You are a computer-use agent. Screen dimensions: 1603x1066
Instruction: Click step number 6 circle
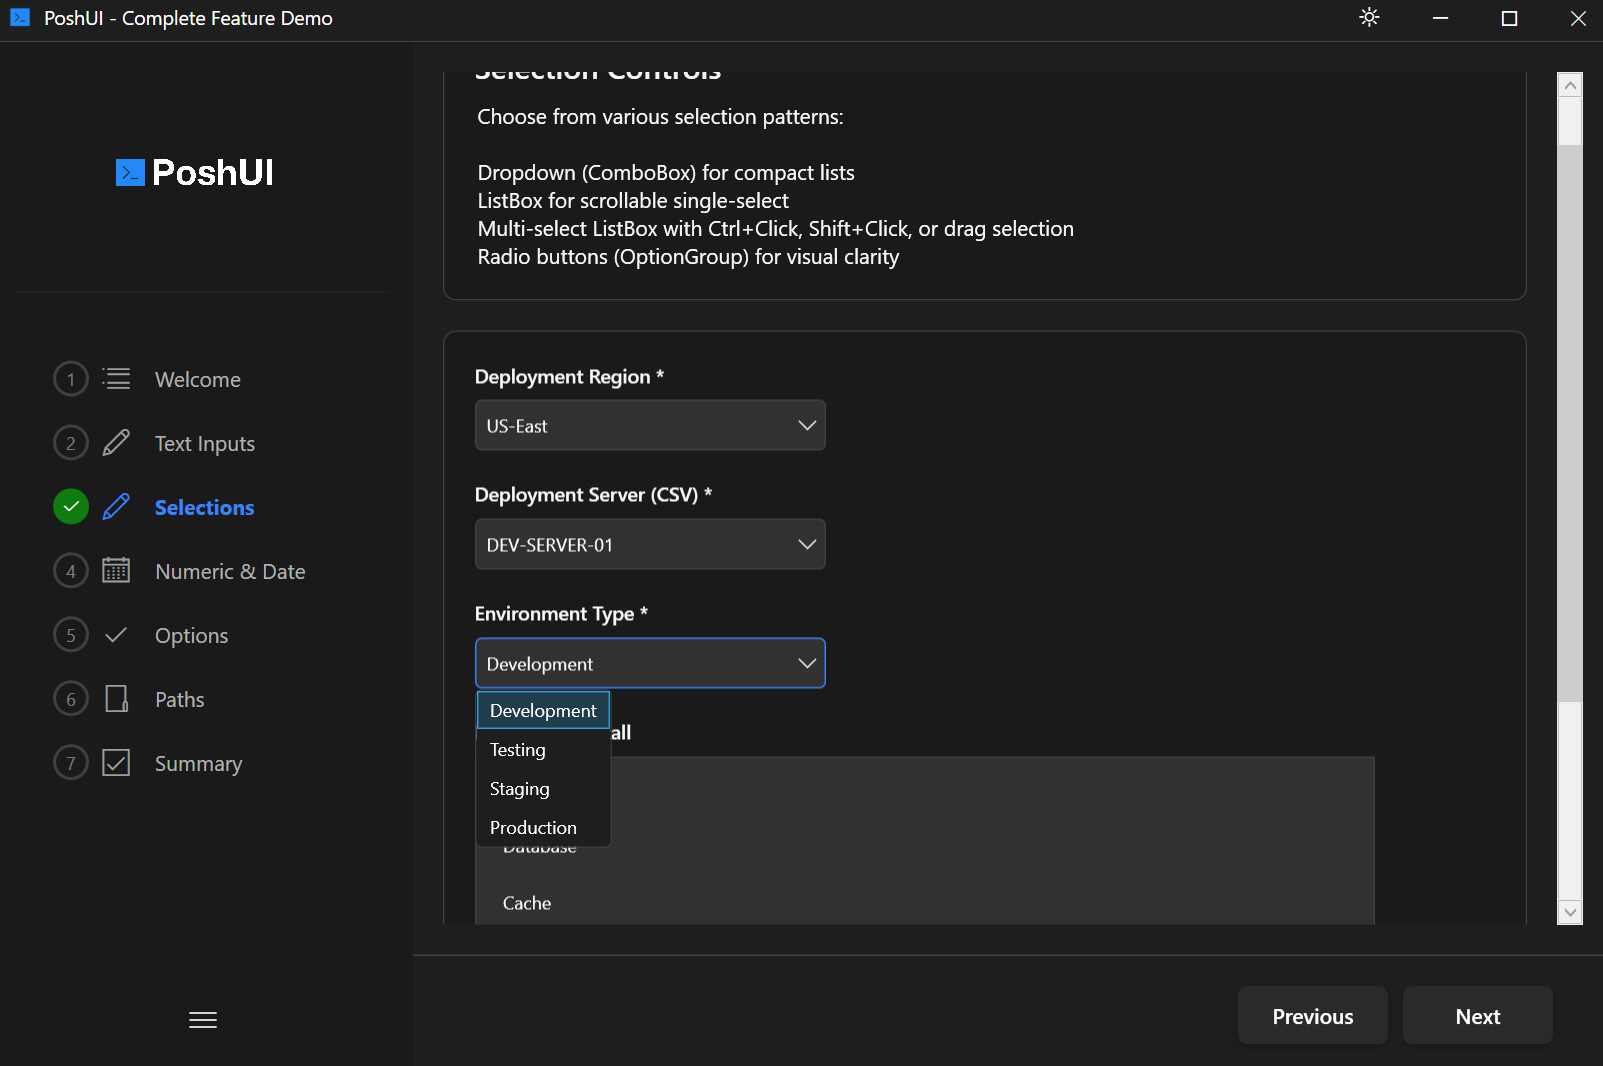point(71,699)
